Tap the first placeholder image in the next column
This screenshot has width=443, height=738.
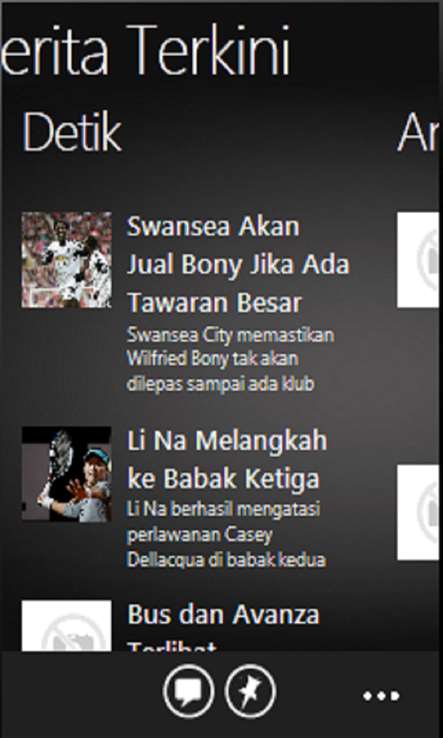[418, 260]
